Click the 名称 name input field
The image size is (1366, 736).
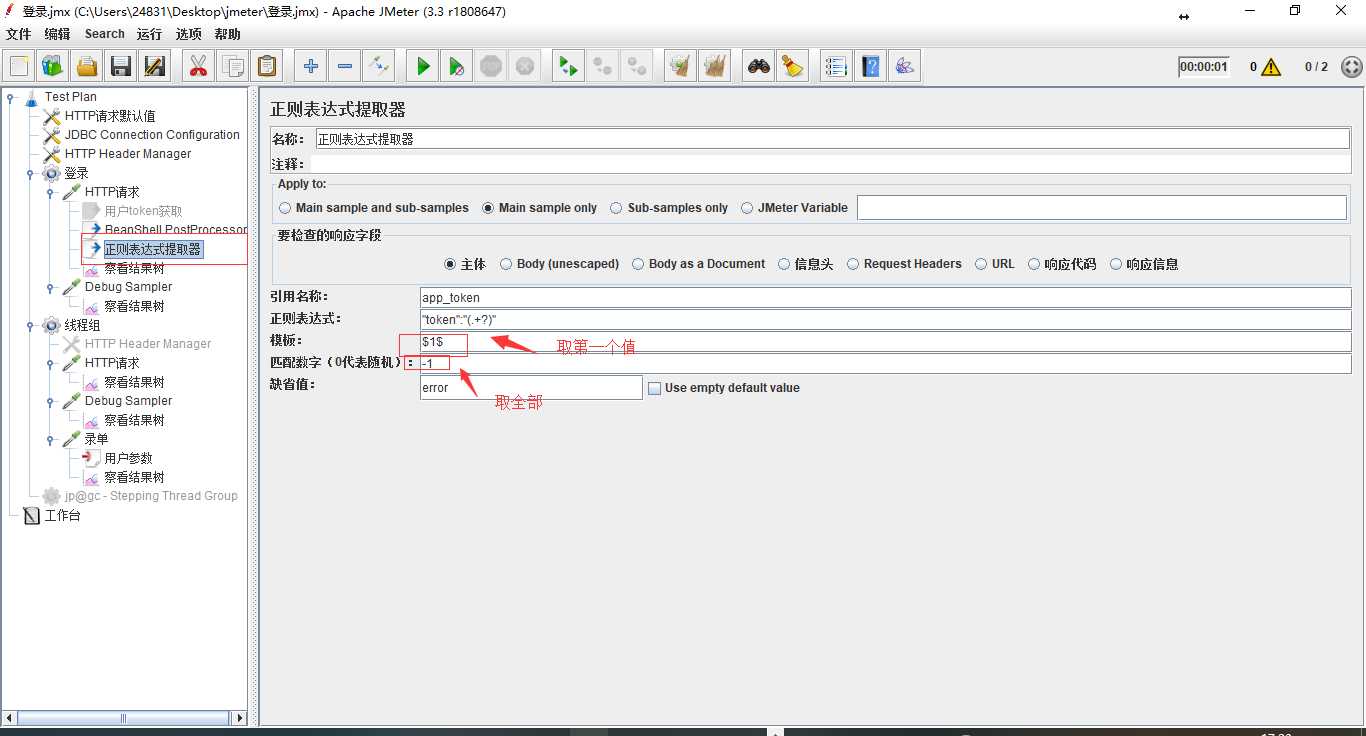(833, 139)
